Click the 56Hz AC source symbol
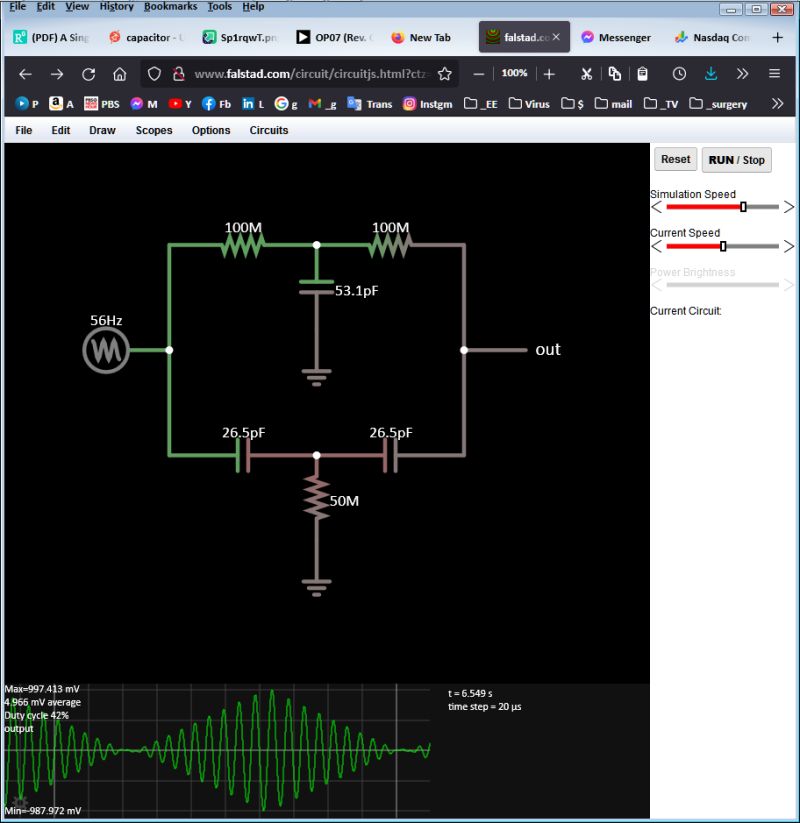The width and height of the screenshot is (800, 823). (x=104, y=349)
